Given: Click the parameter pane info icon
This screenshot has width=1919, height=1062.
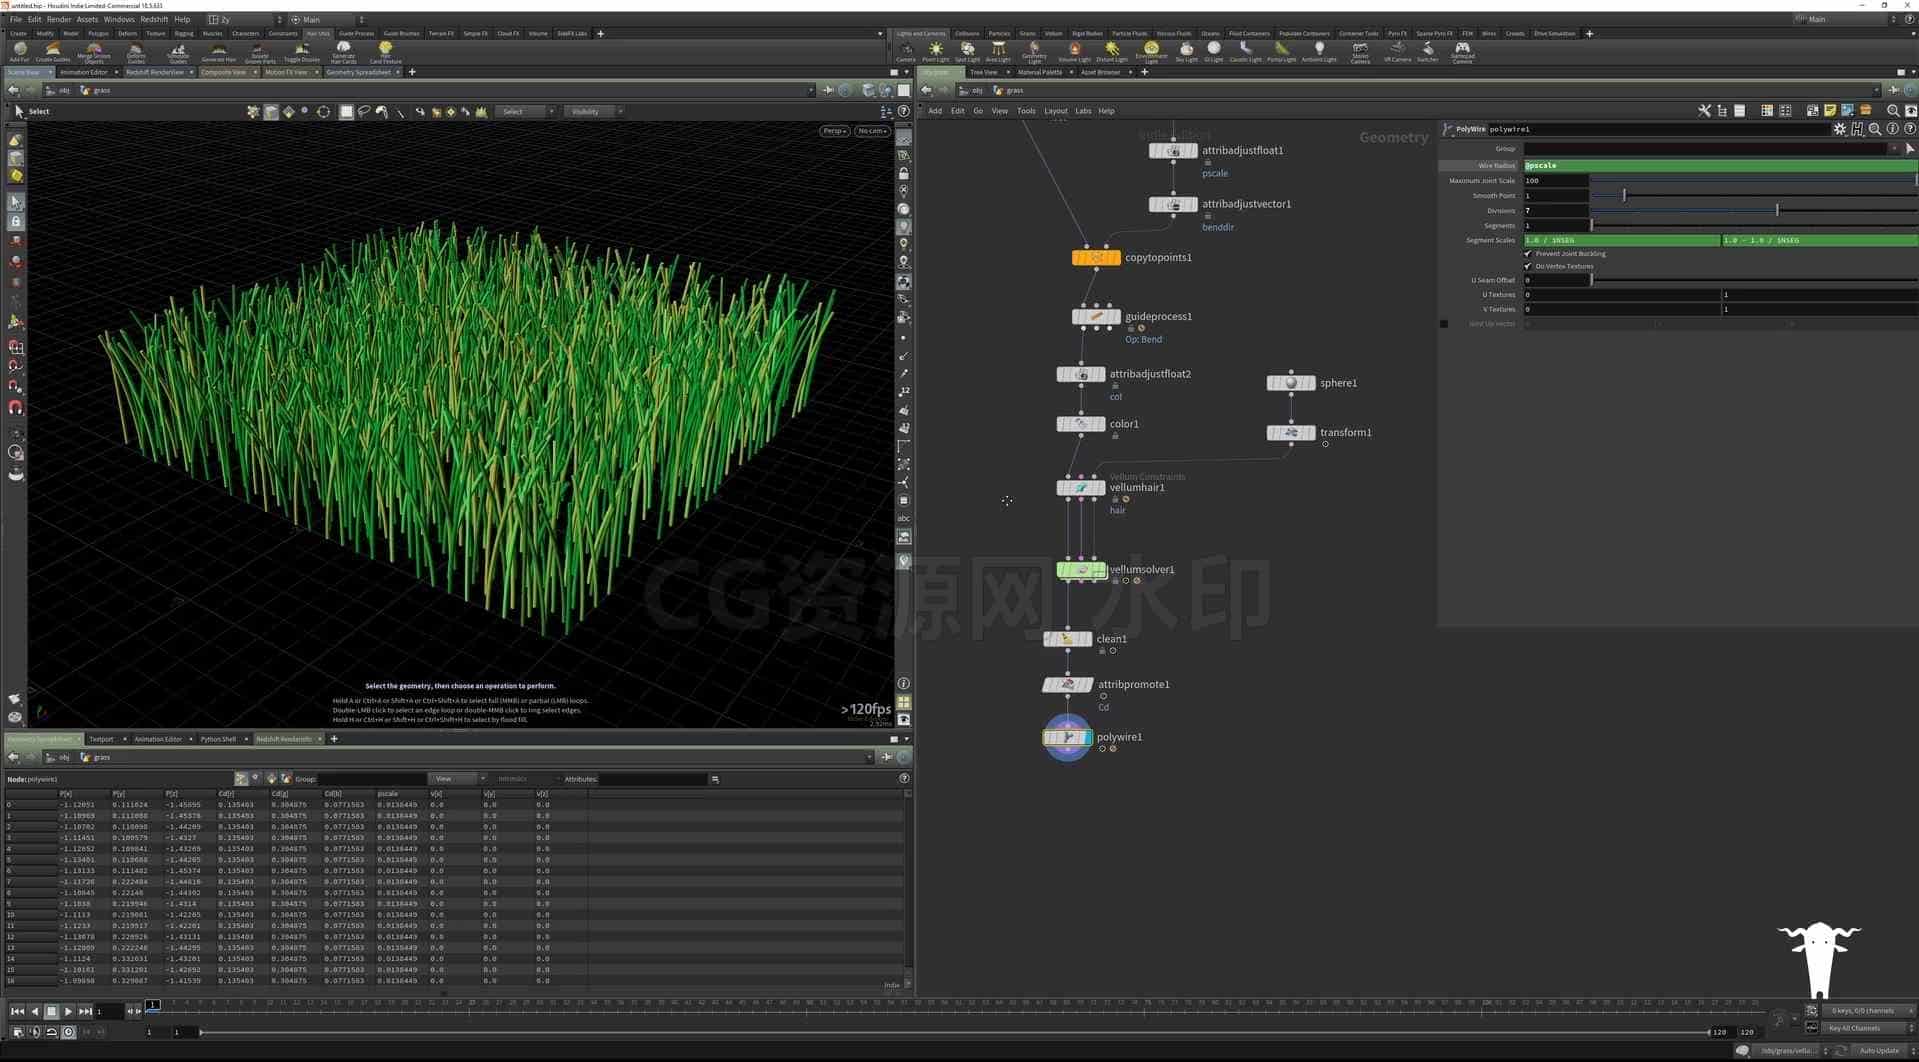Looking at the screenshot, I should click(x=1892, y=129).
